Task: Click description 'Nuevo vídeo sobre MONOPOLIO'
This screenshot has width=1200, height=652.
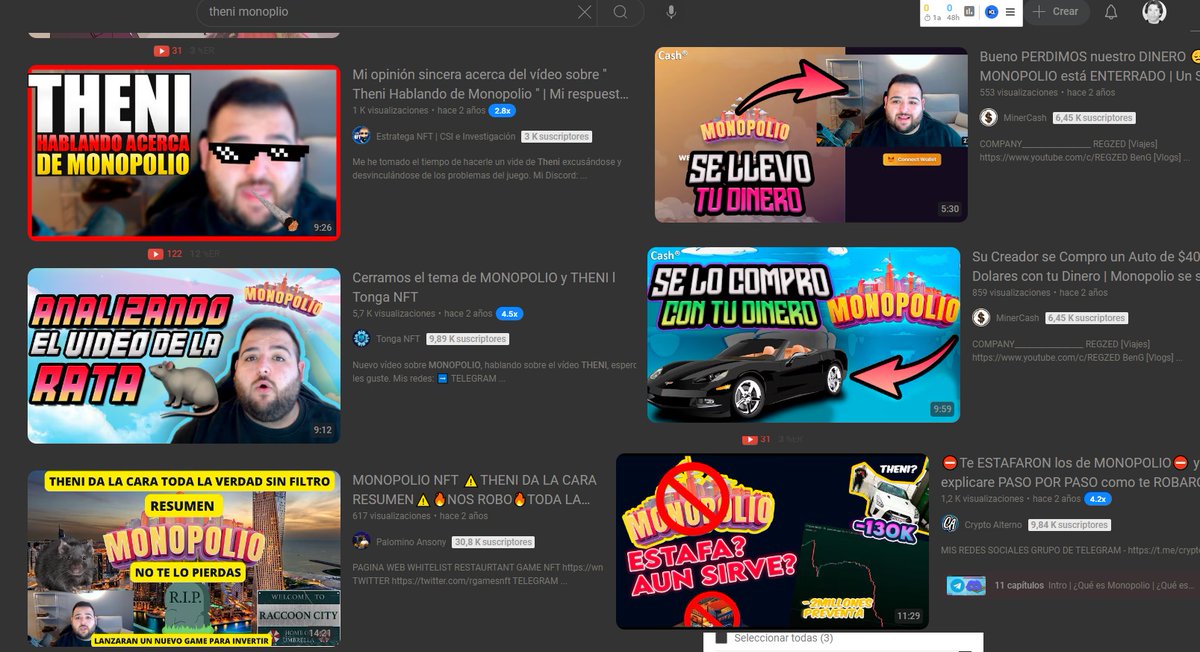Action: tap(494, 371)
